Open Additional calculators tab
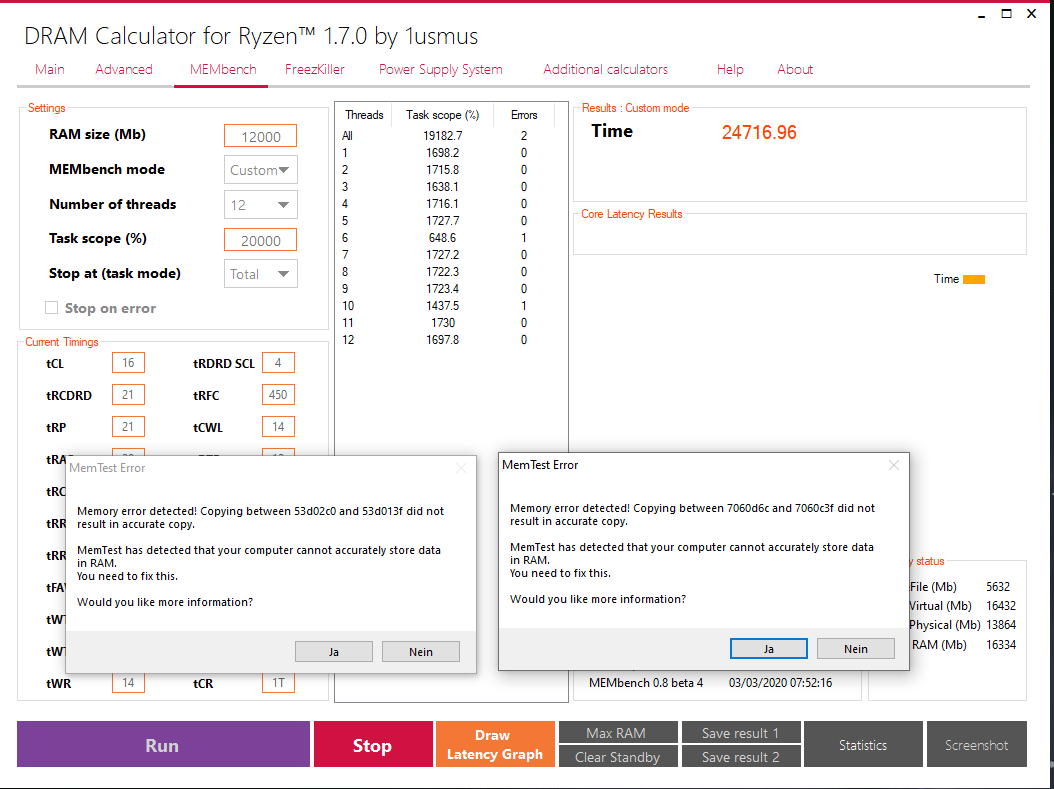 (606, 69)
